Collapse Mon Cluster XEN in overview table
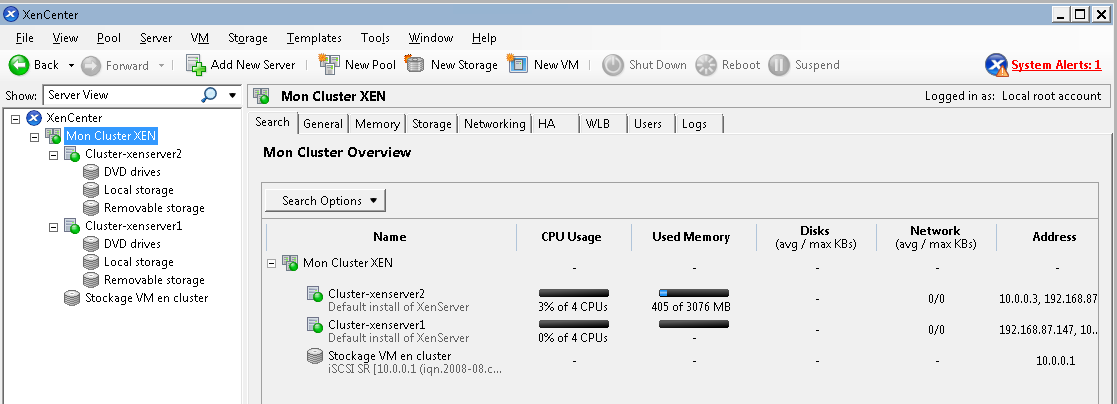This screenshot has height=404, width=1117. click(272, 263)
